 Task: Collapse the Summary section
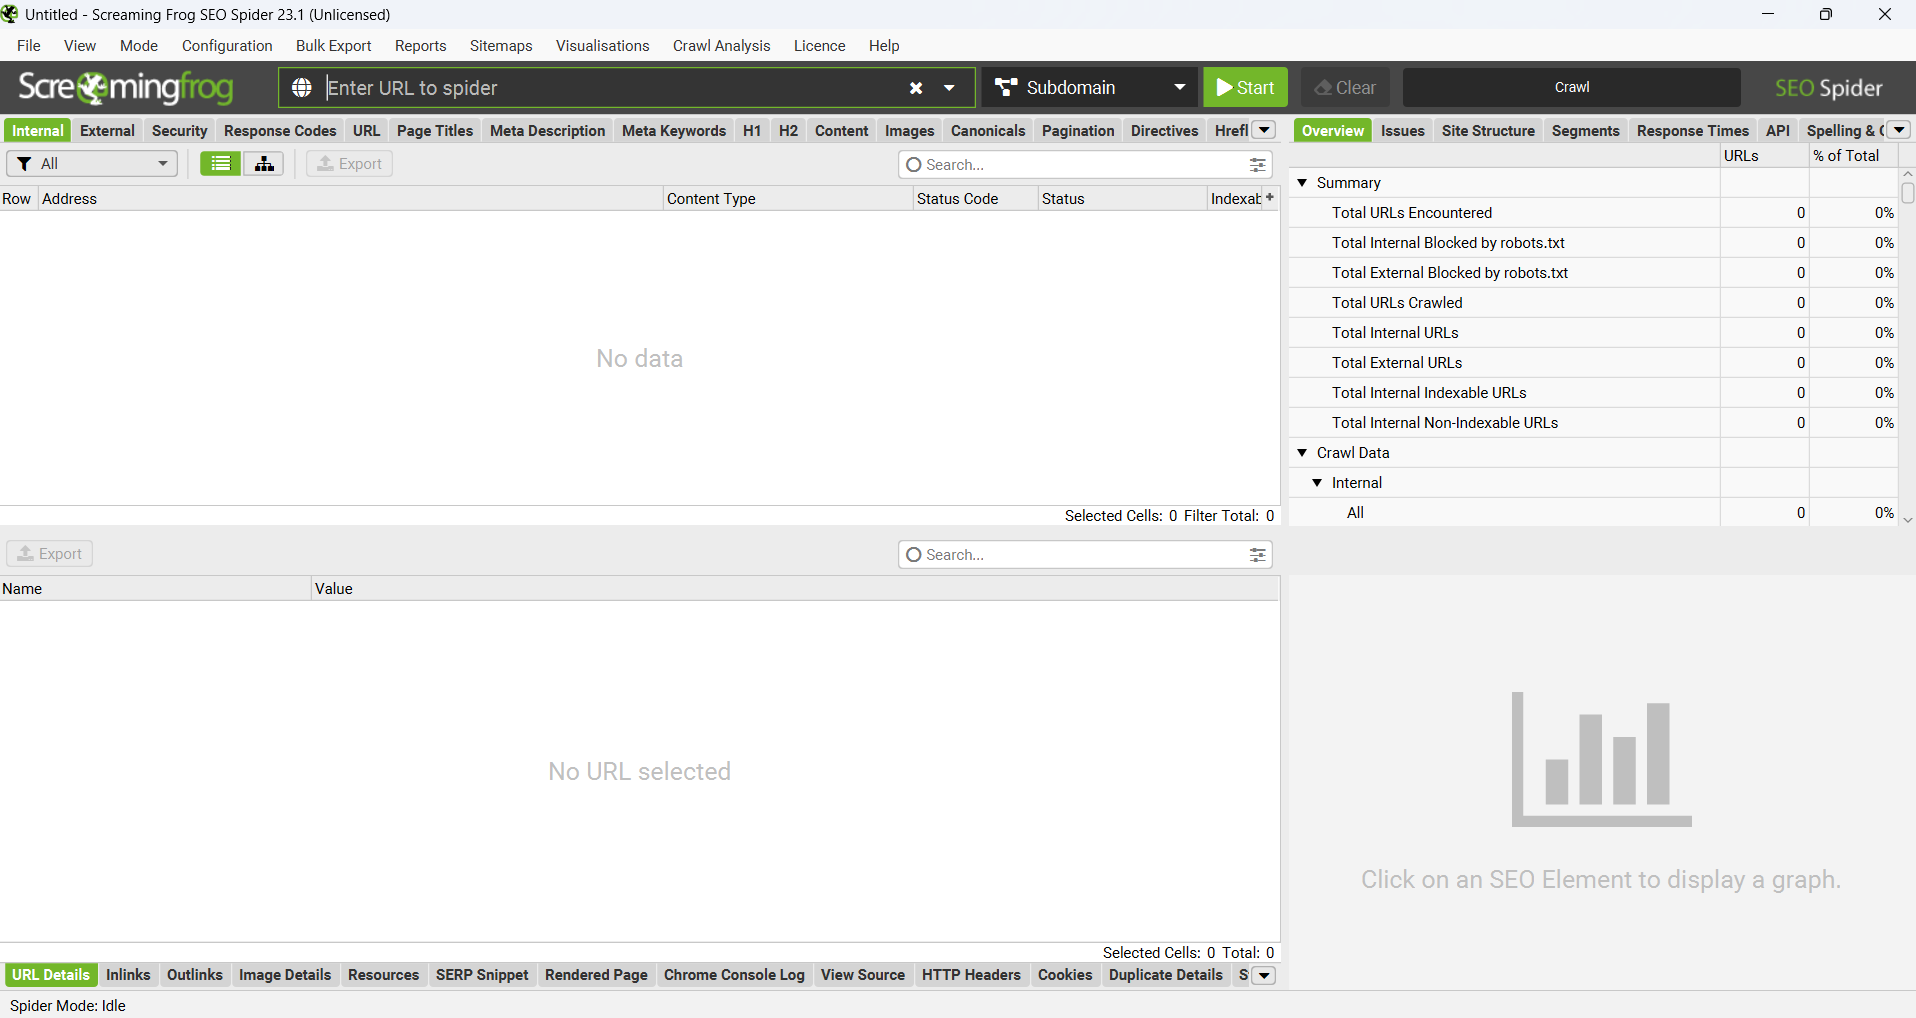(1302, 183)
